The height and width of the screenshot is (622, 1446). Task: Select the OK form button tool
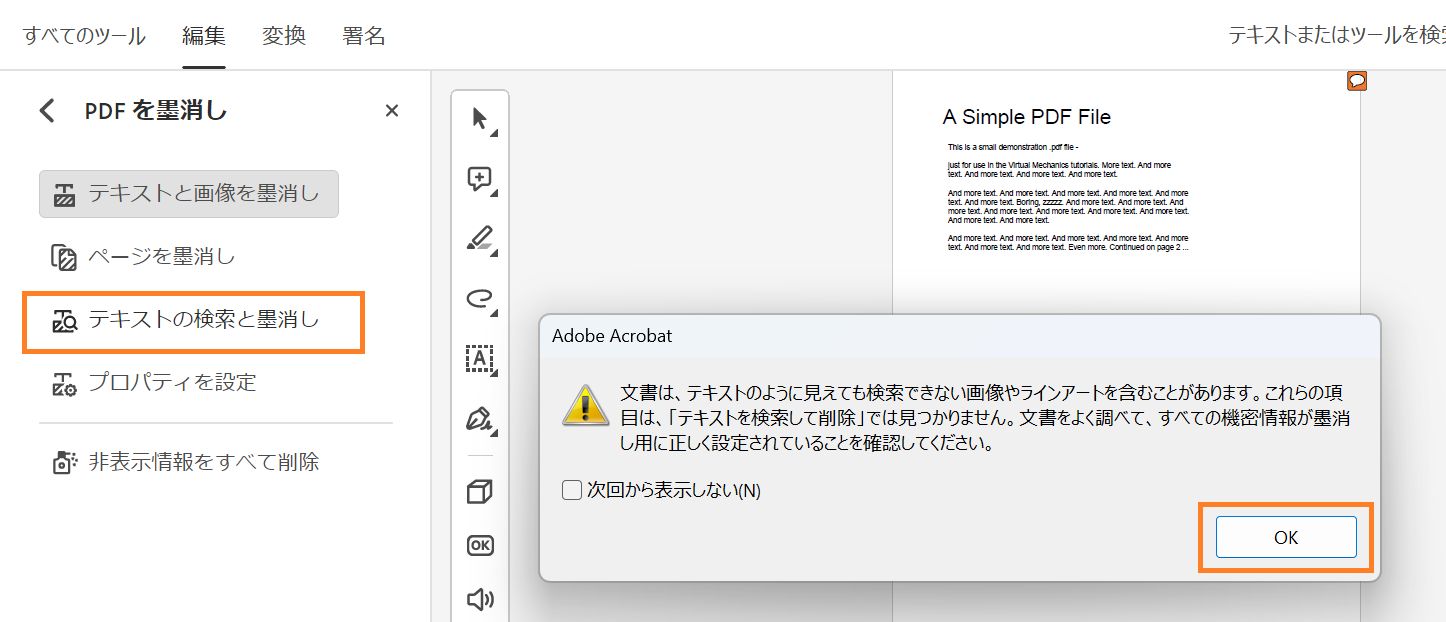tap(480, 545)
